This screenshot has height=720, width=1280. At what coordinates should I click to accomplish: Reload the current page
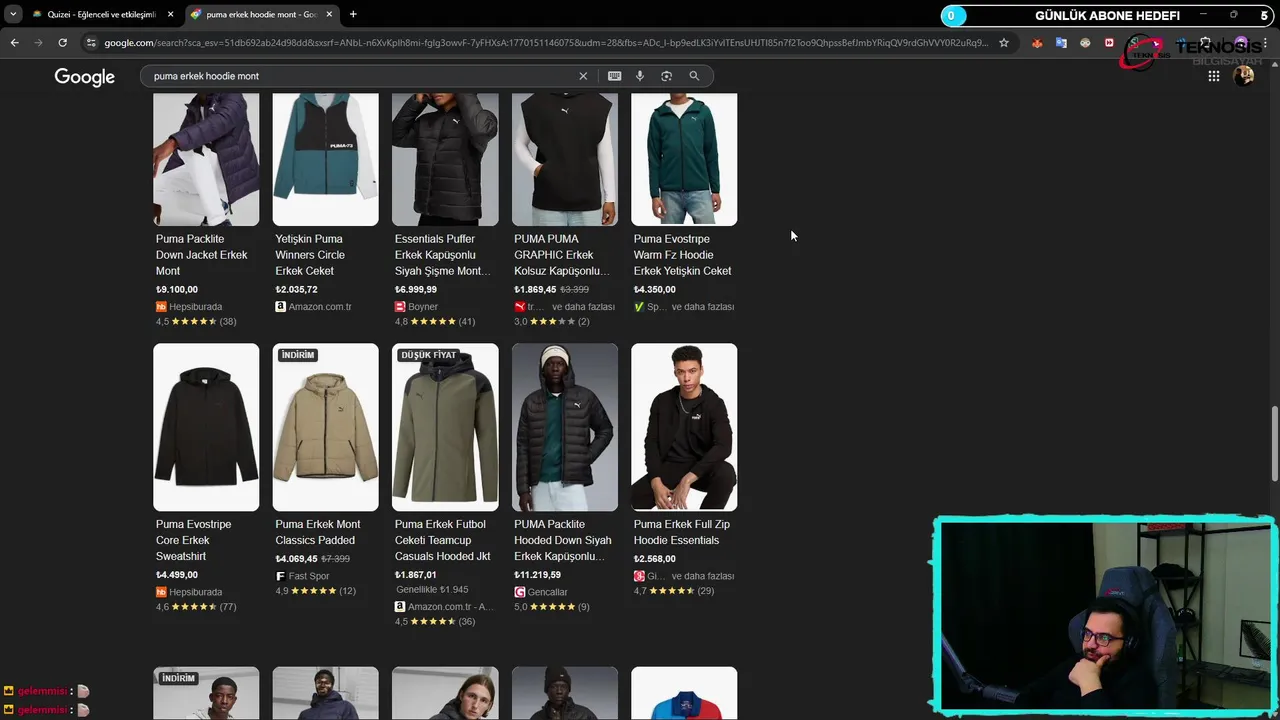pyautogui.click(x=62, y=43)
